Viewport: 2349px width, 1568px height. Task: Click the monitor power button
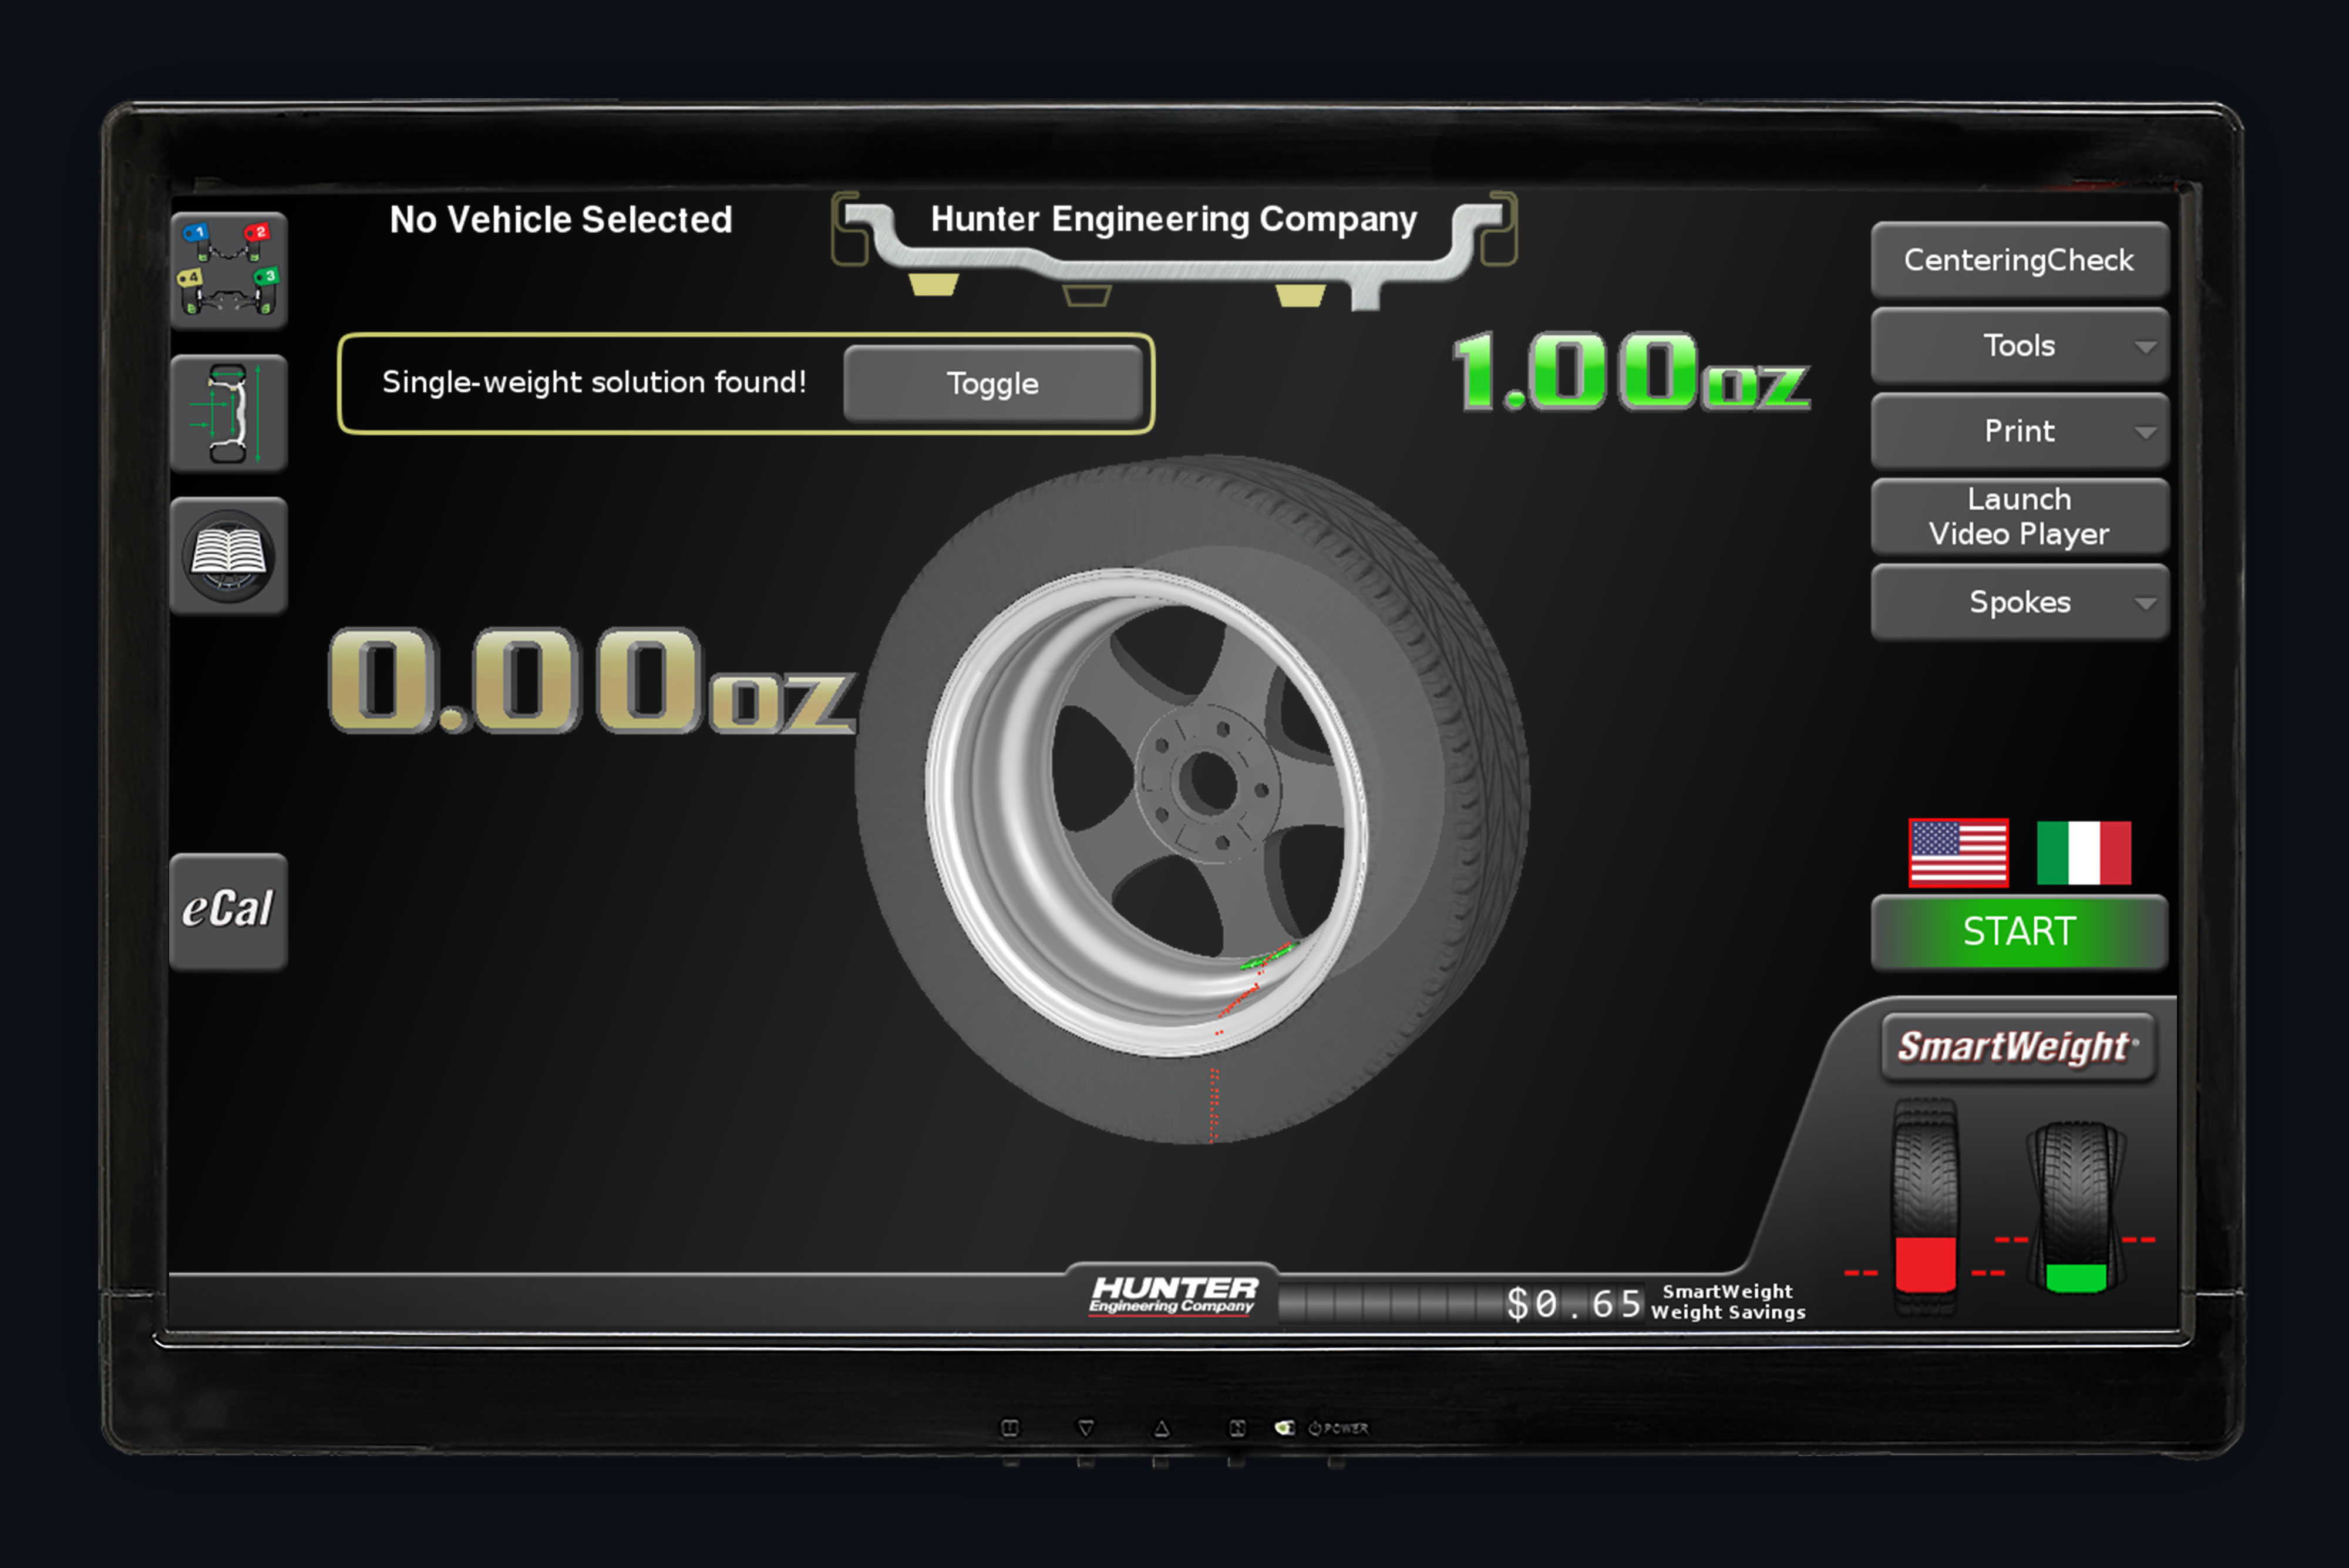[x=1337, y=1428]
